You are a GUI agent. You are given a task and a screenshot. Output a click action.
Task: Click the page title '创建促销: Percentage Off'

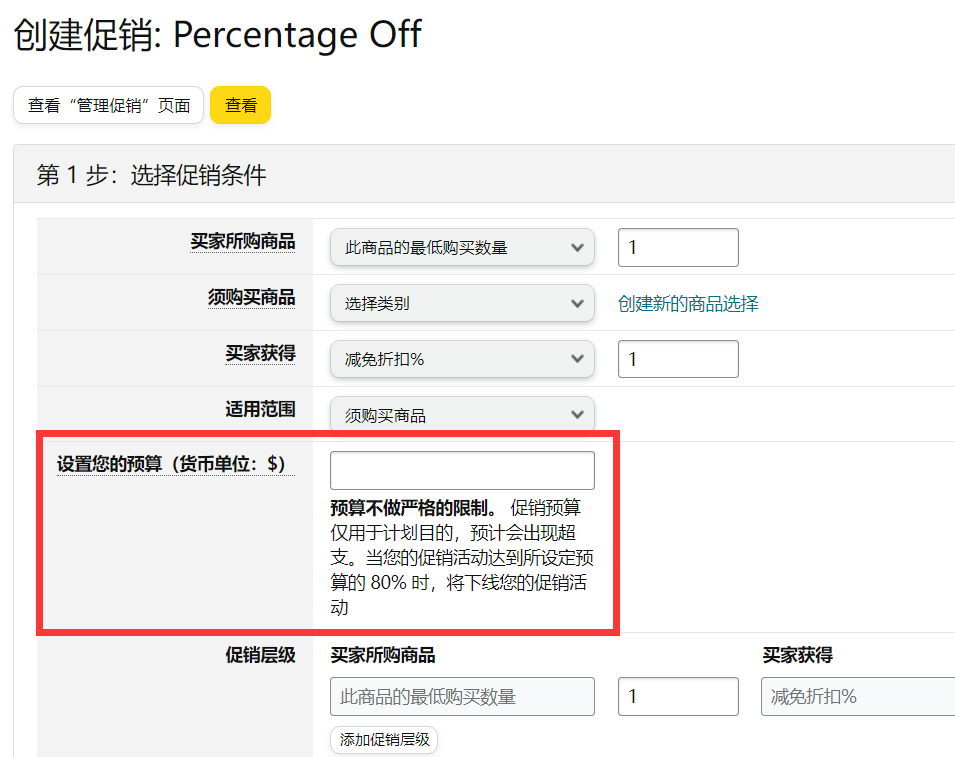tap(215, 35)
